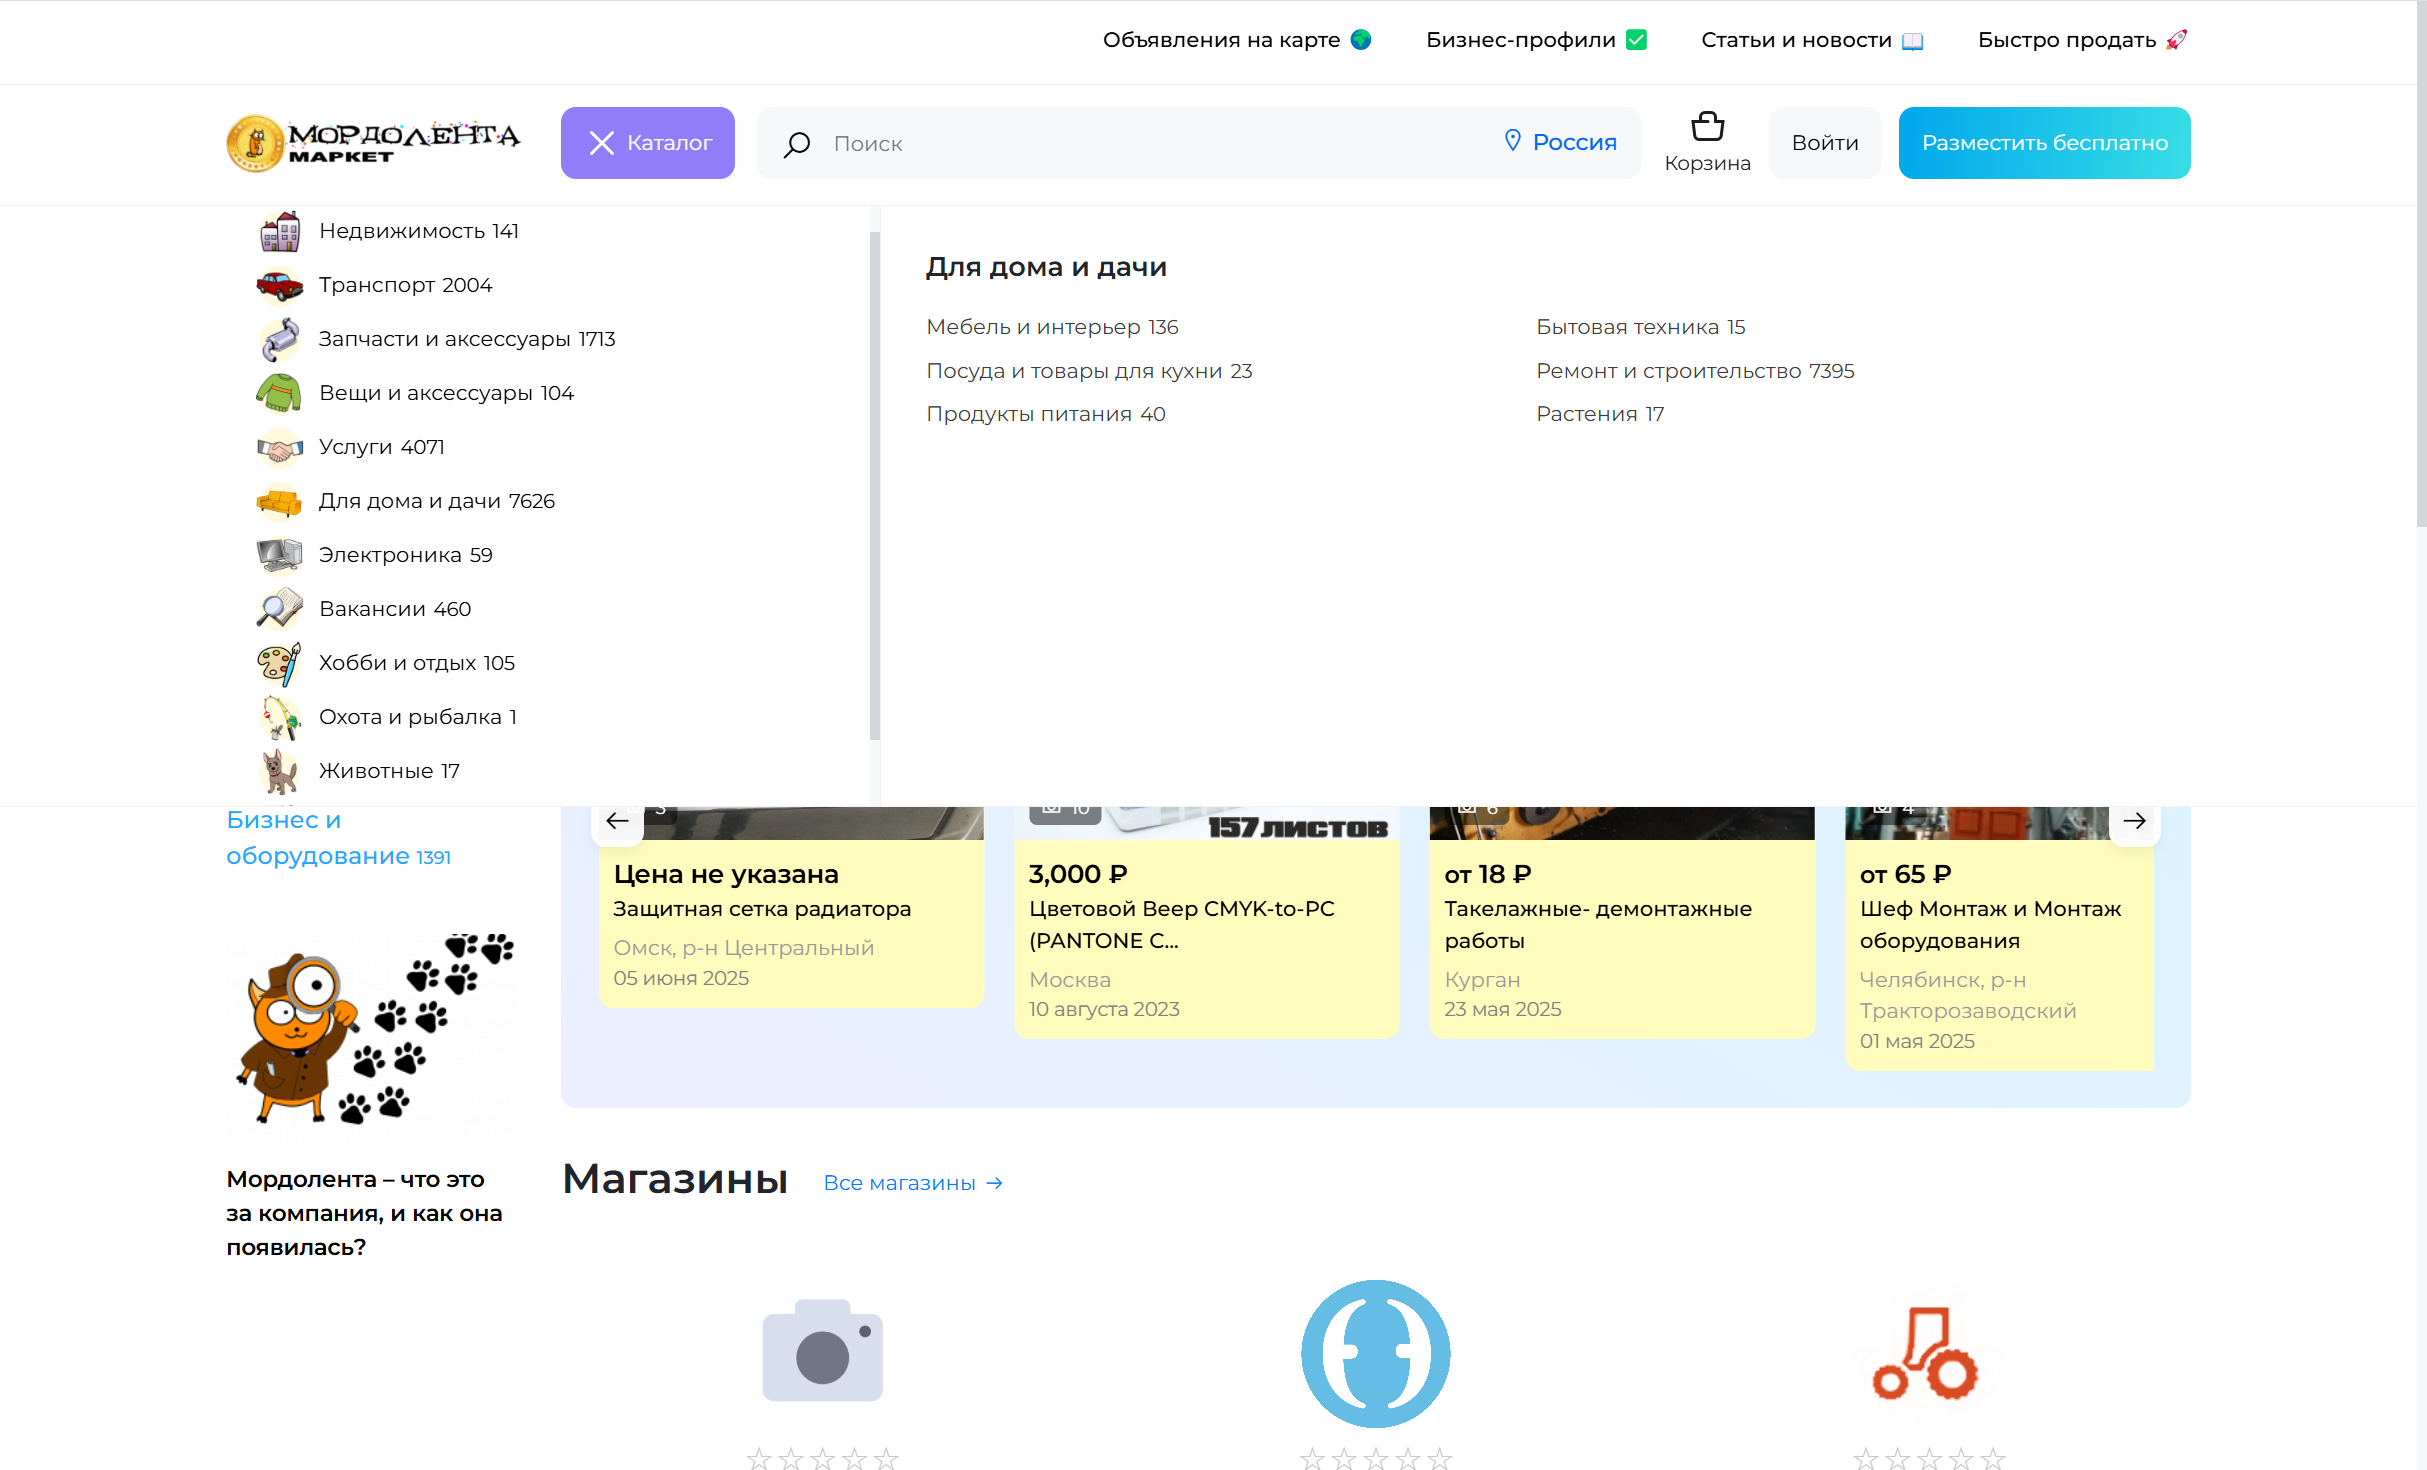Click the carousel next arrow
2427x1470 pixels.
coord(2133,821)
